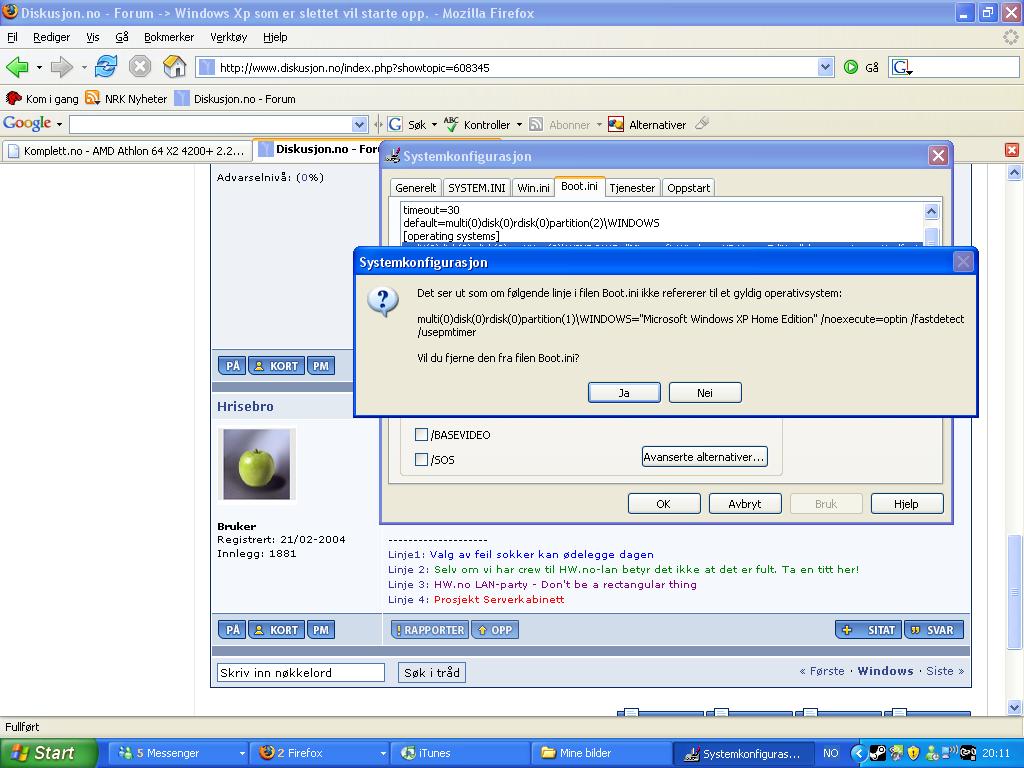Click the green Gå go icon
Screen dimensions: 1024x768
[x=851, y=67]
